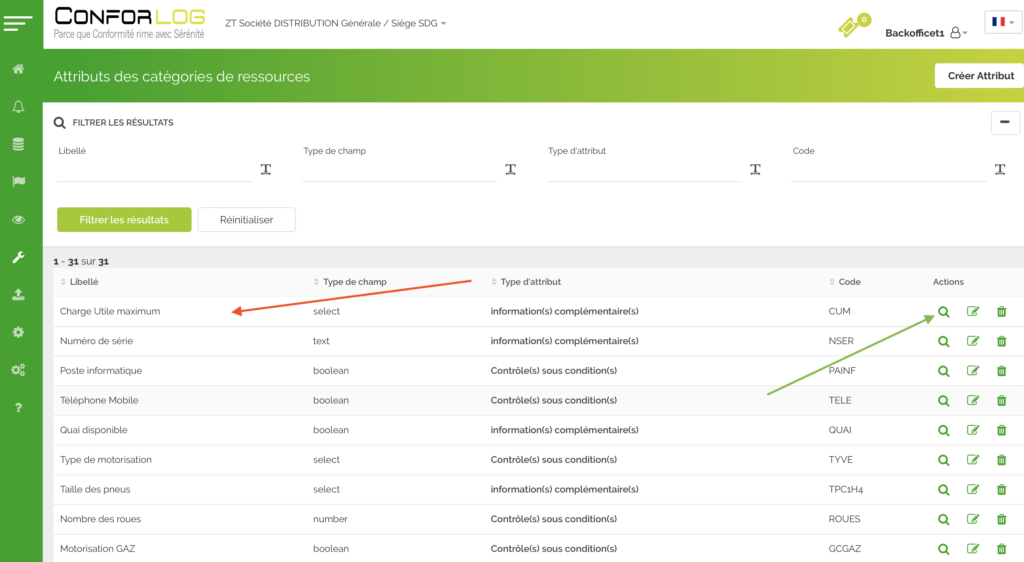The image size is (1024, 562).
Task: Click the question mark help icon
Action: click(18, 407)
